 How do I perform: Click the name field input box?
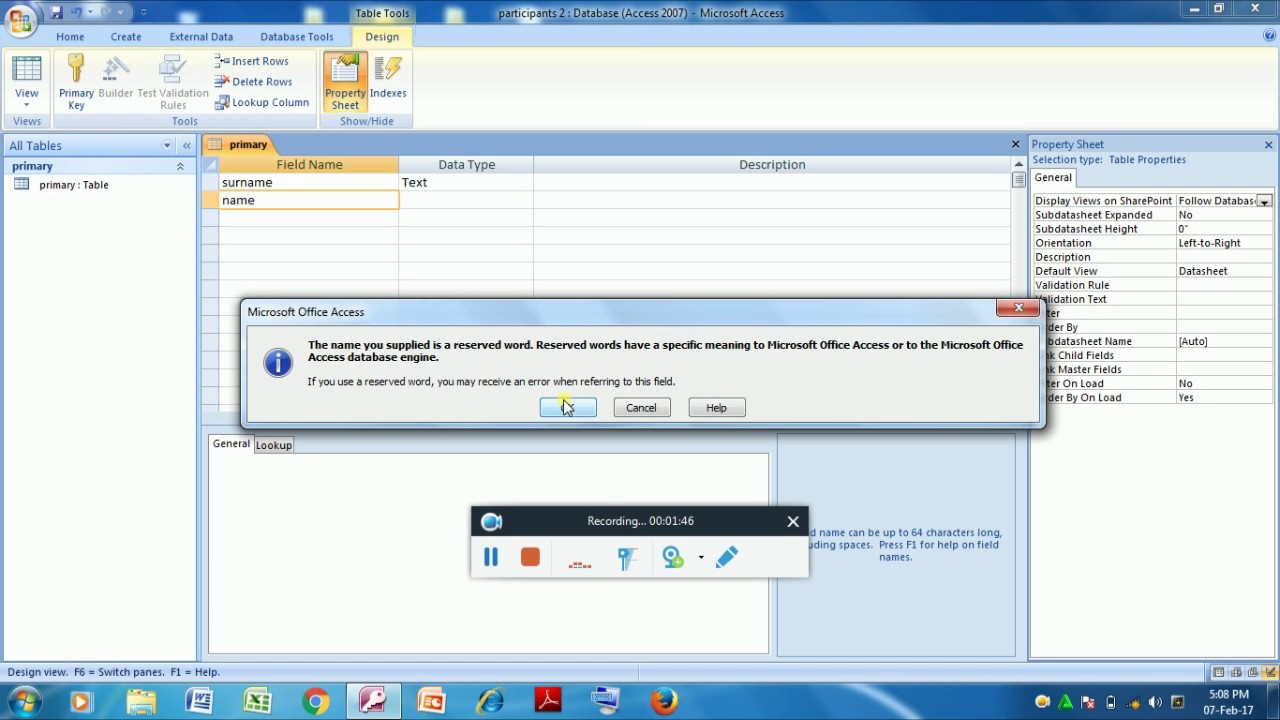coord(309,201)
